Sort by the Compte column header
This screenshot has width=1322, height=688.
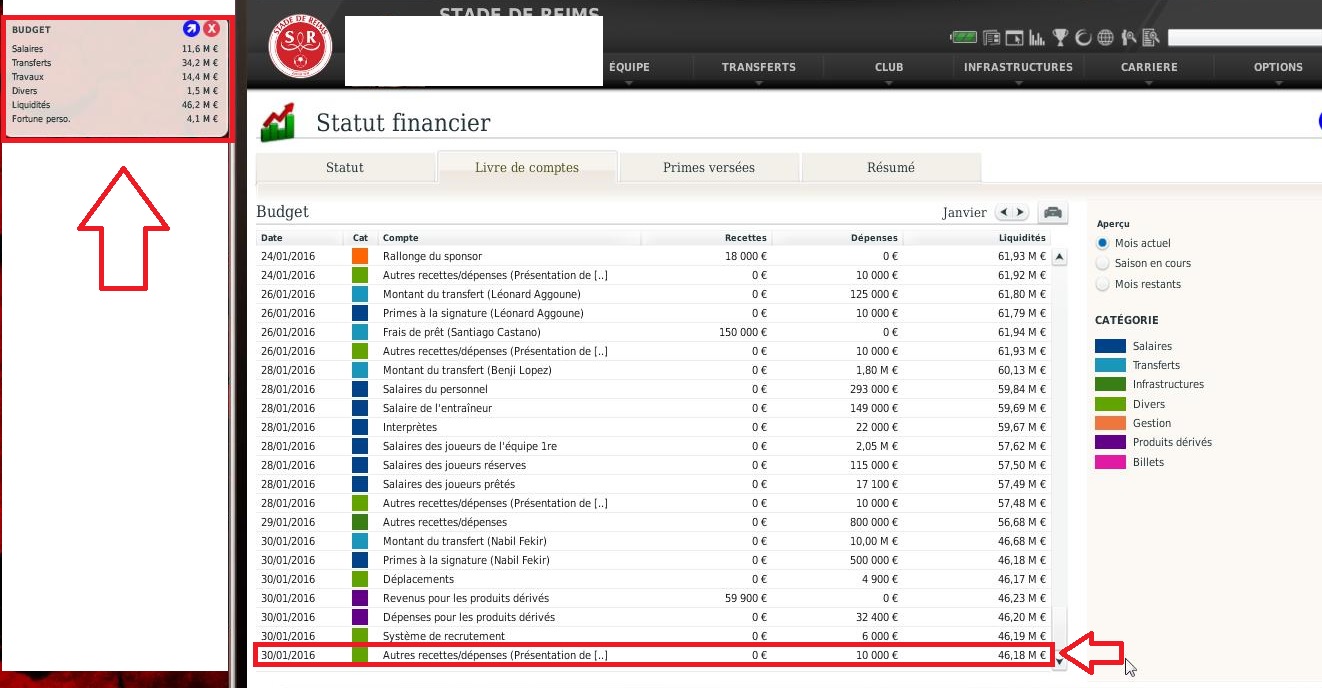click(401, 238)
